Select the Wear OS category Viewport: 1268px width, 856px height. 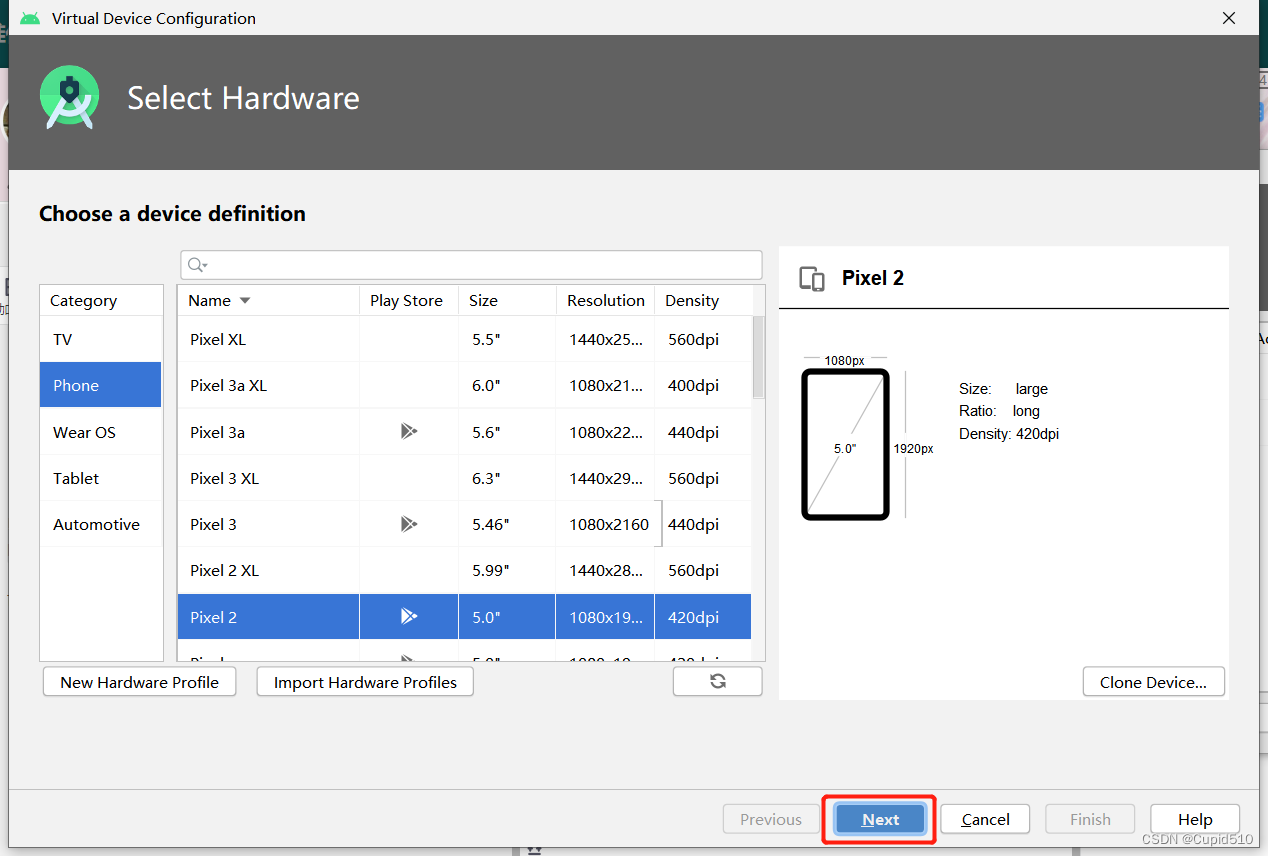click(x=100, y=432)
